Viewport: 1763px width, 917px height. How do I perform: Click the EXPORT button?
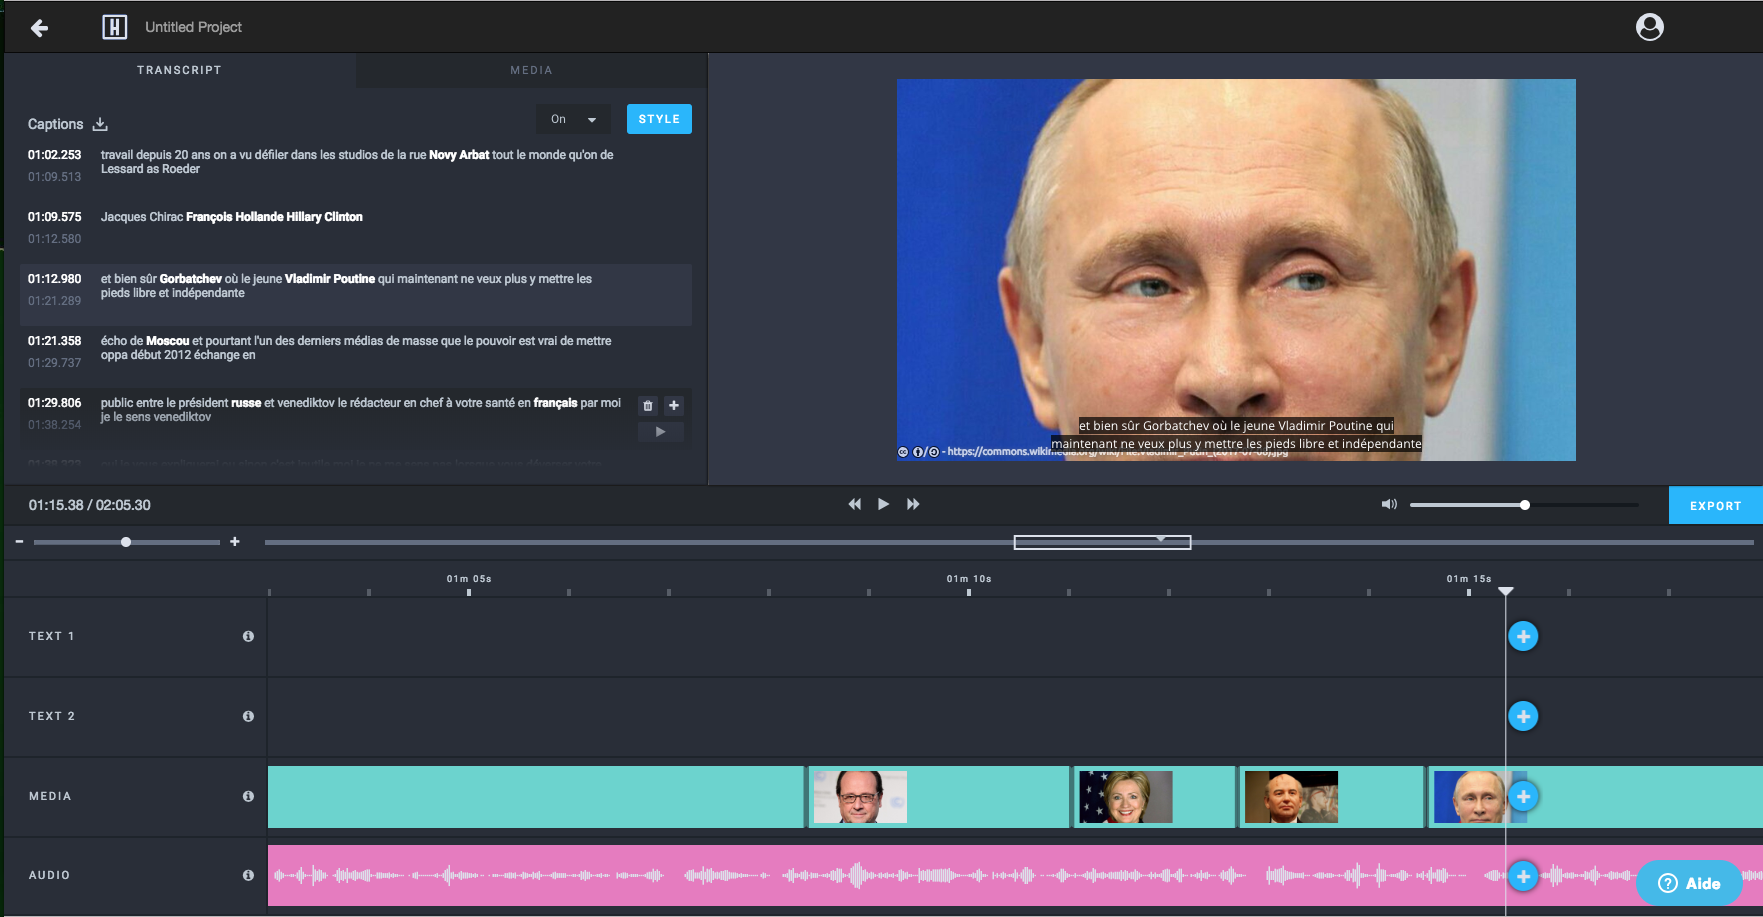pyautogui.click(x=1715, y=506)
